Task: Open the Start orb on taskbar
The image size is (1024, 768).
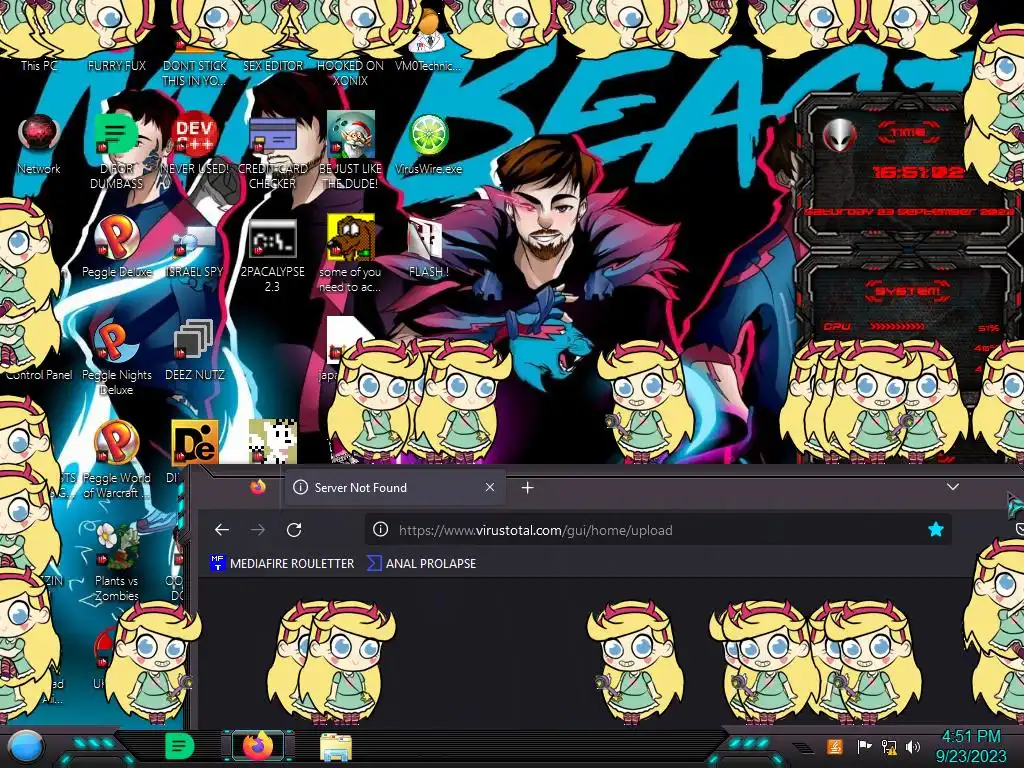Action: pos(26,747)
